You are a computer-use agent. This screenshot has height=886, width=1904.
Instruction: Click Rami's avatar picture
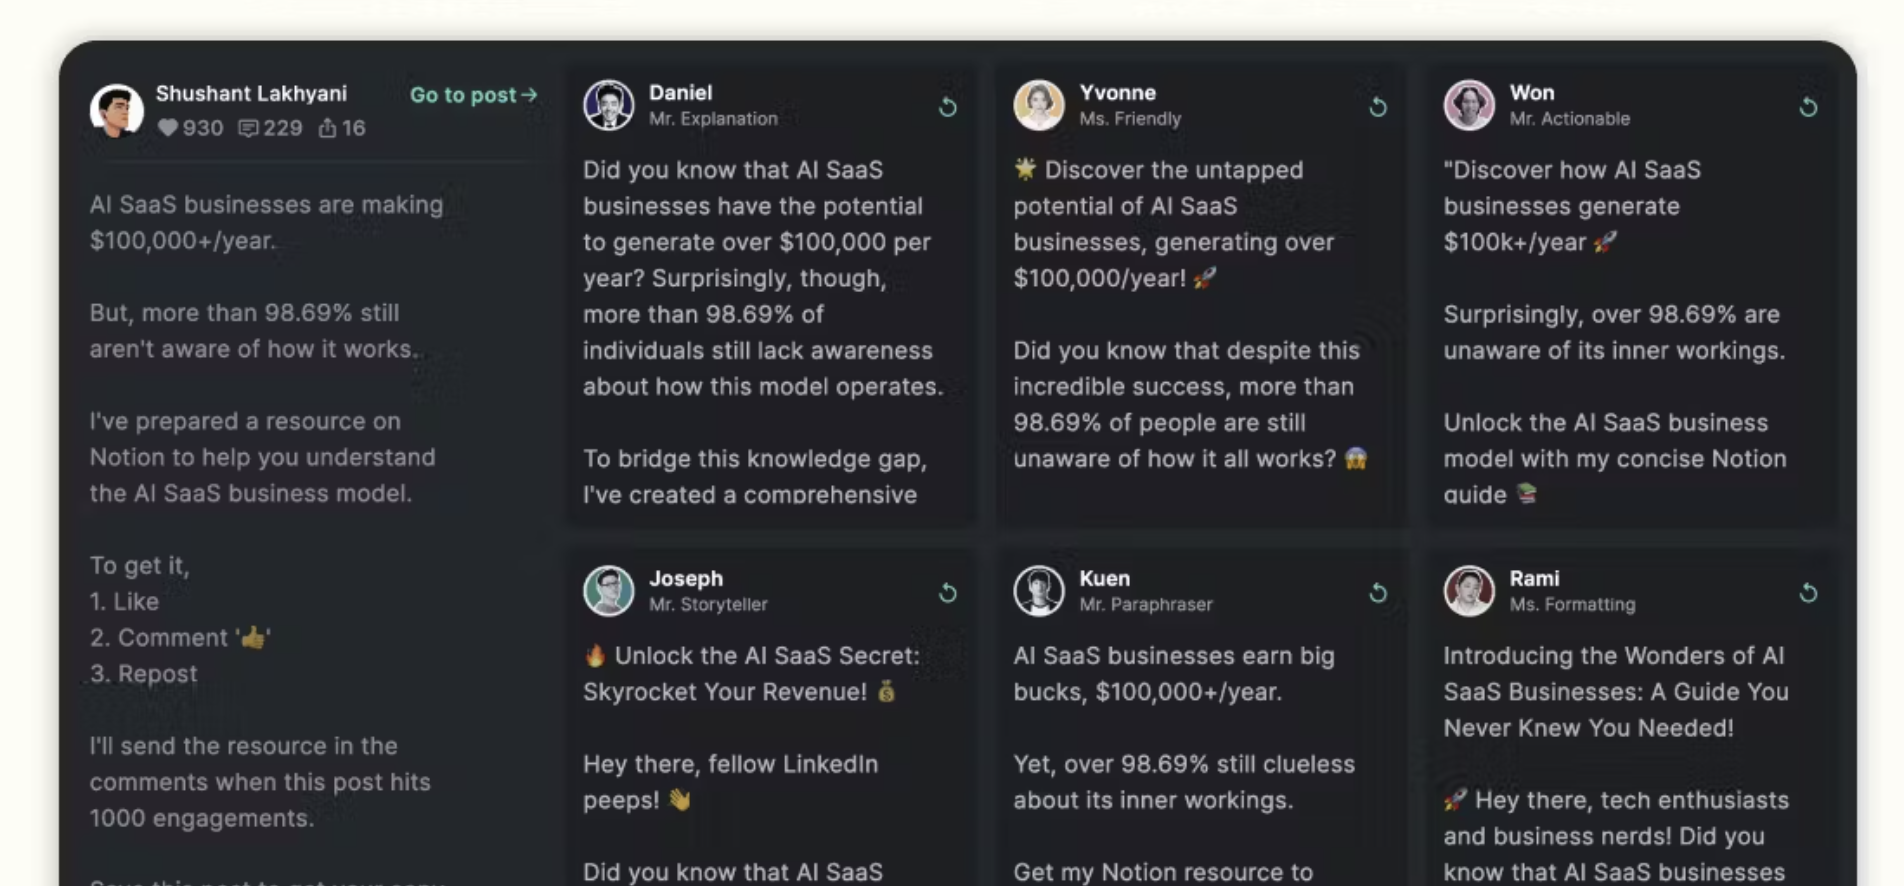1469,591
